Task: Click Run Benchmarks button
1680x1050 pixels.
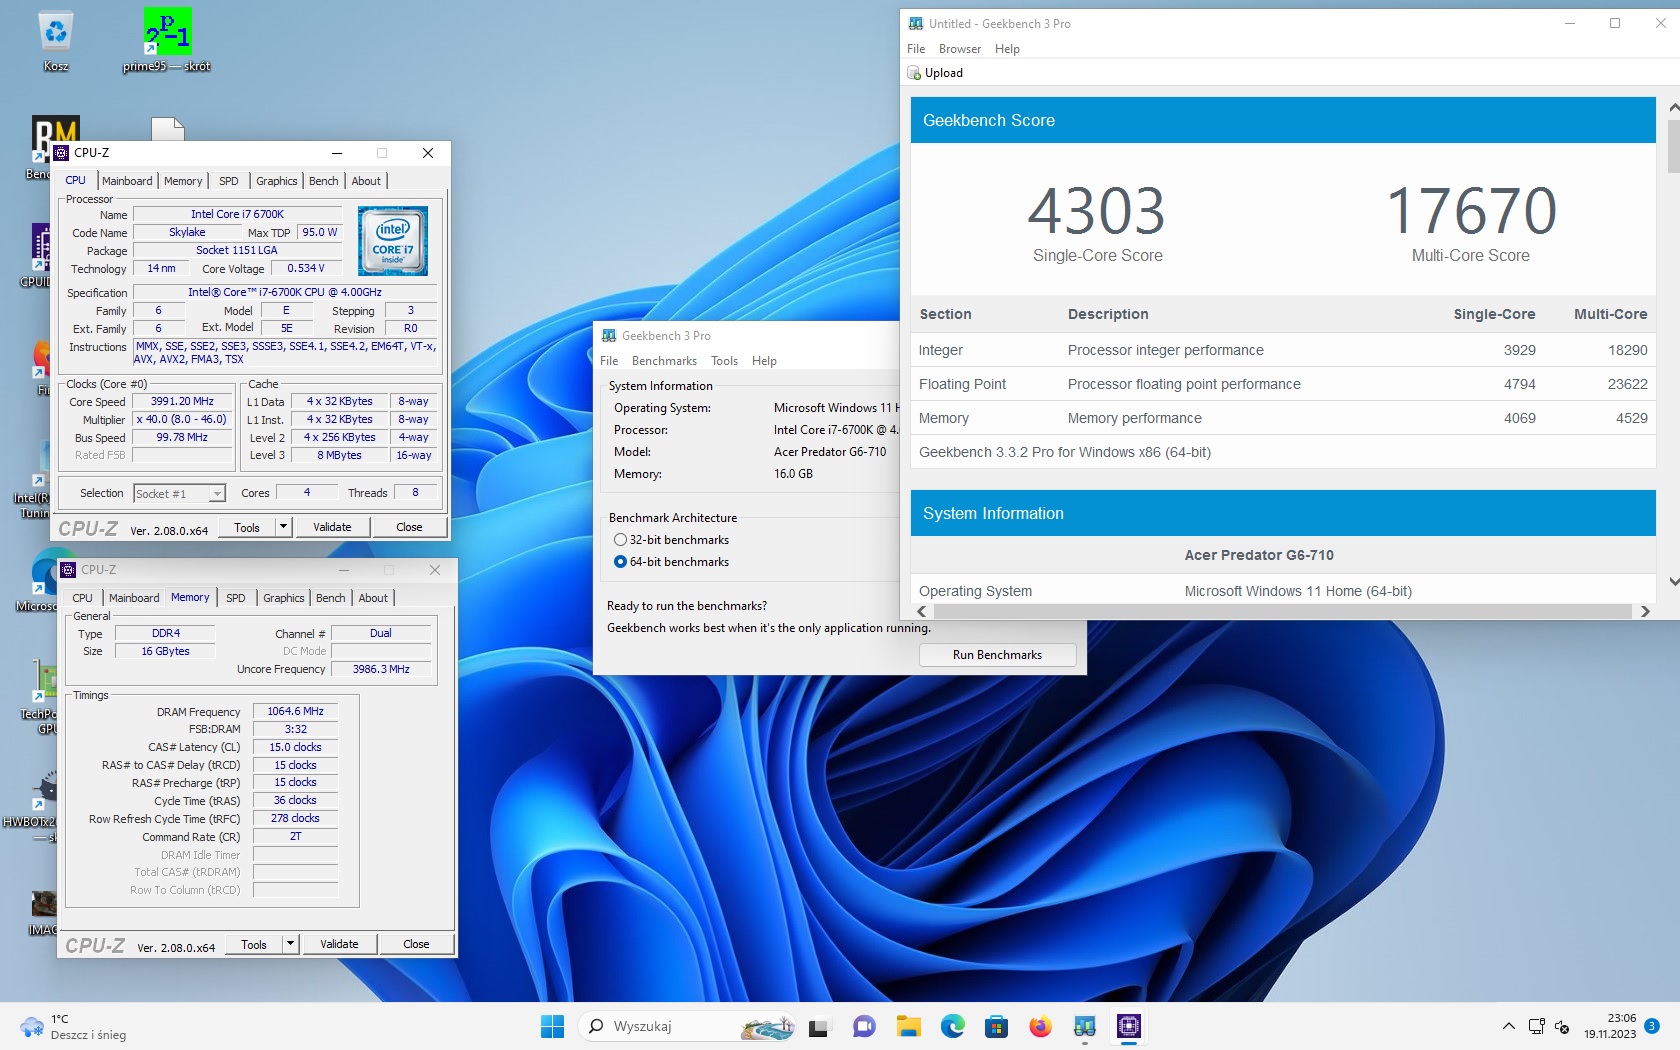Action: tap(997, 655)
